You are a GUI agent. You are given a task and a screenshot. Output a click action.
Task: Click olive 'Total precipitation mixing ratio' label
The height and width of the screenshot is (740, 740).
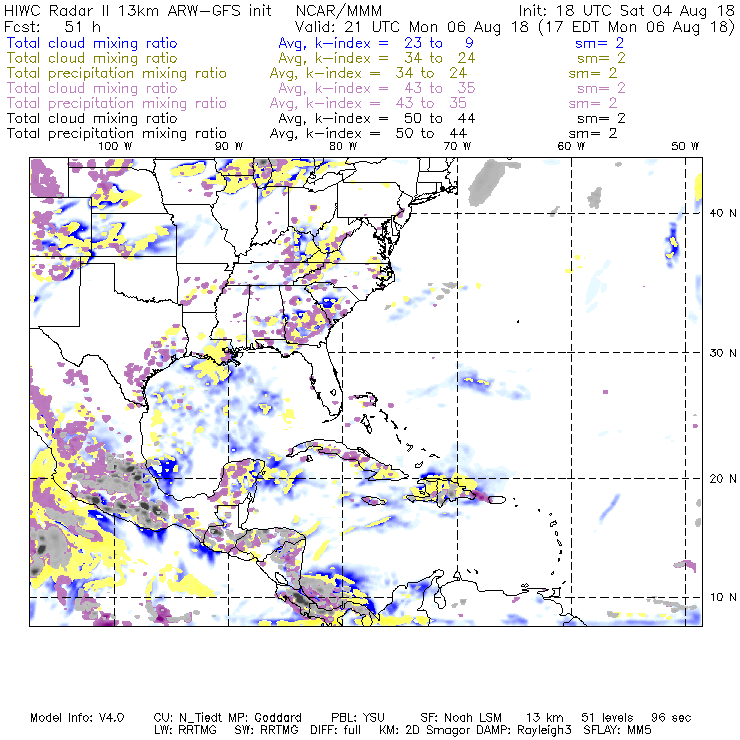point(117,73)
